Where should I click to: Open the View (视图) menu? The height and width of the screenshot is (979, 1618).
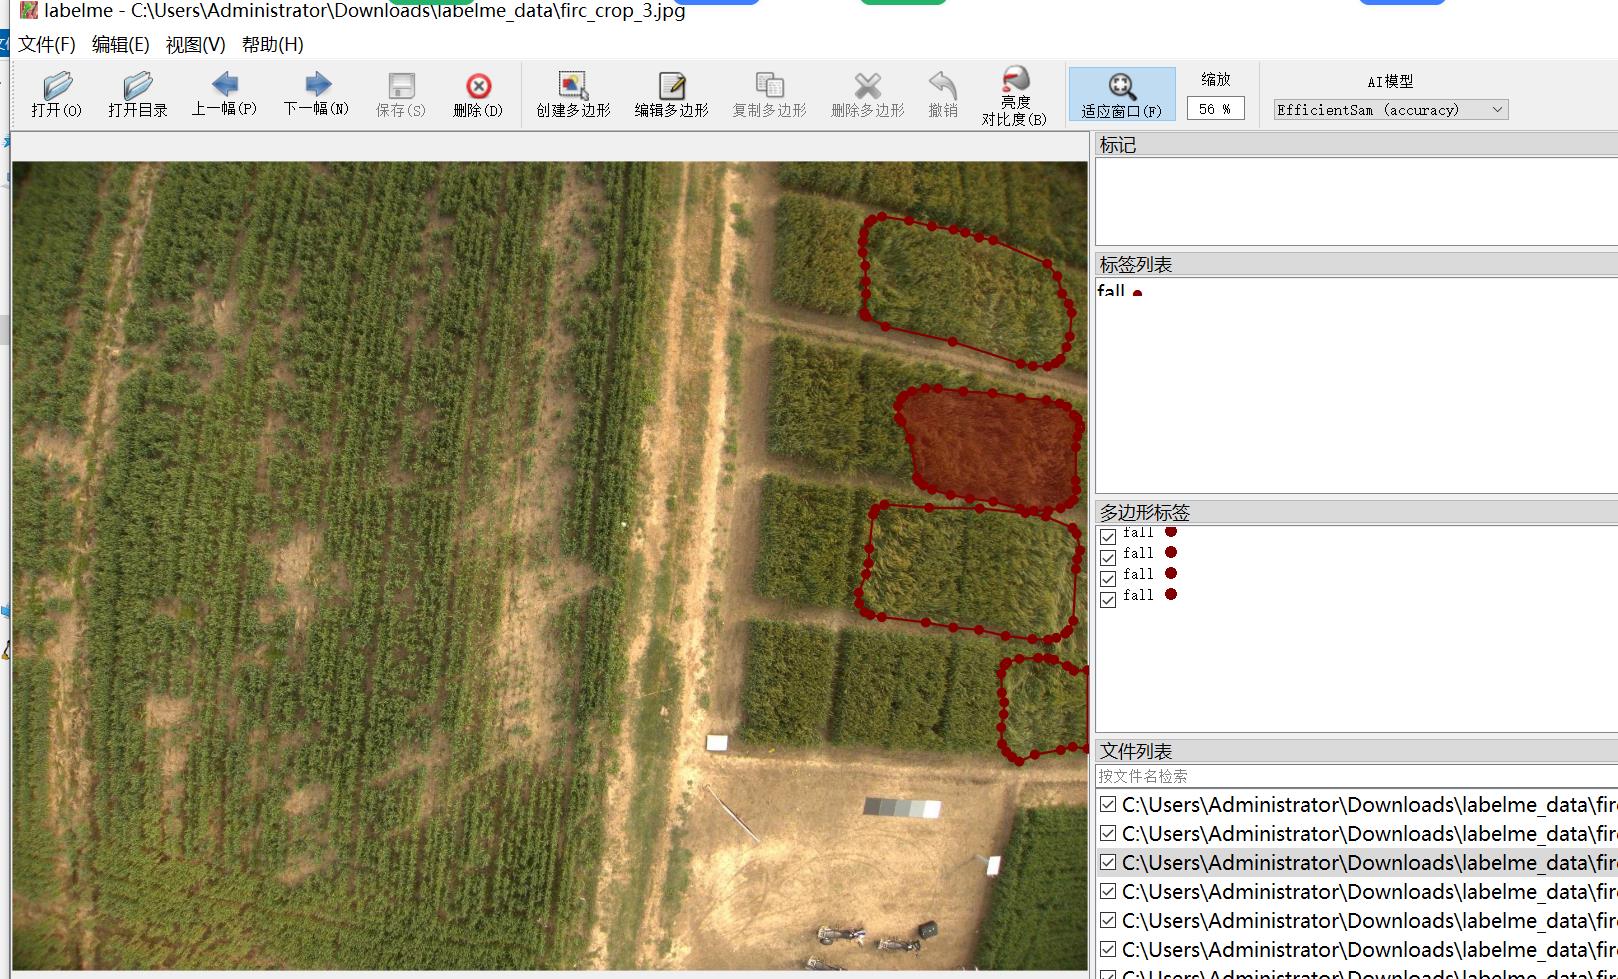195,45
